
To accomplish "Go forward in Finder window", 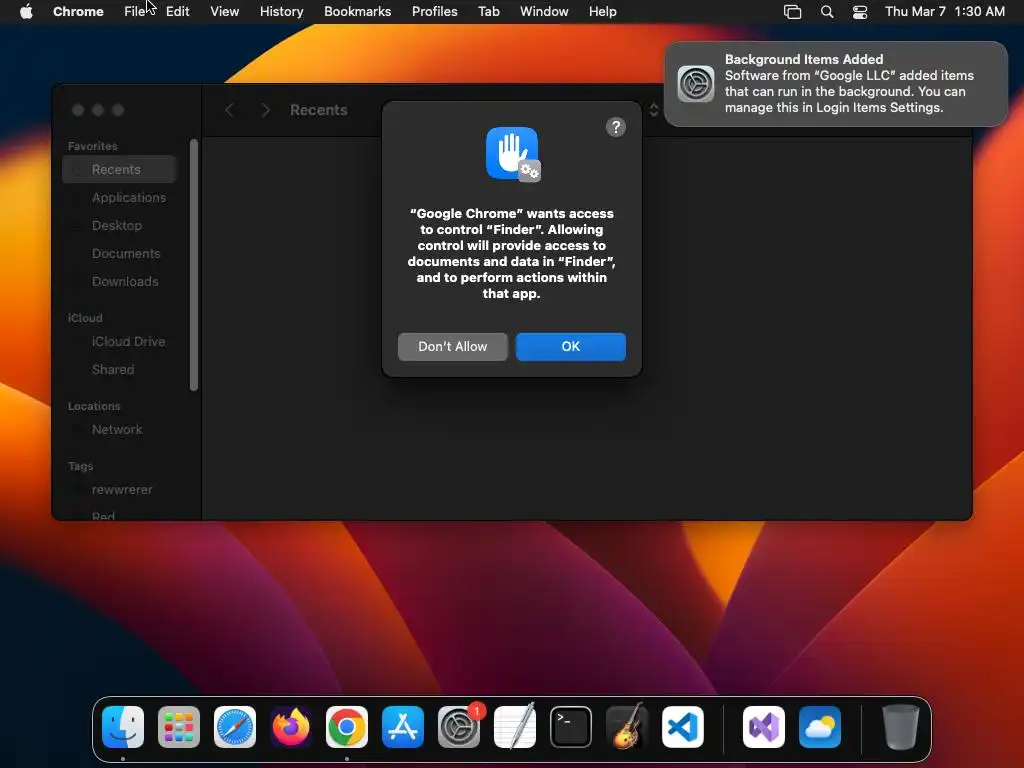I will [265, 110].
